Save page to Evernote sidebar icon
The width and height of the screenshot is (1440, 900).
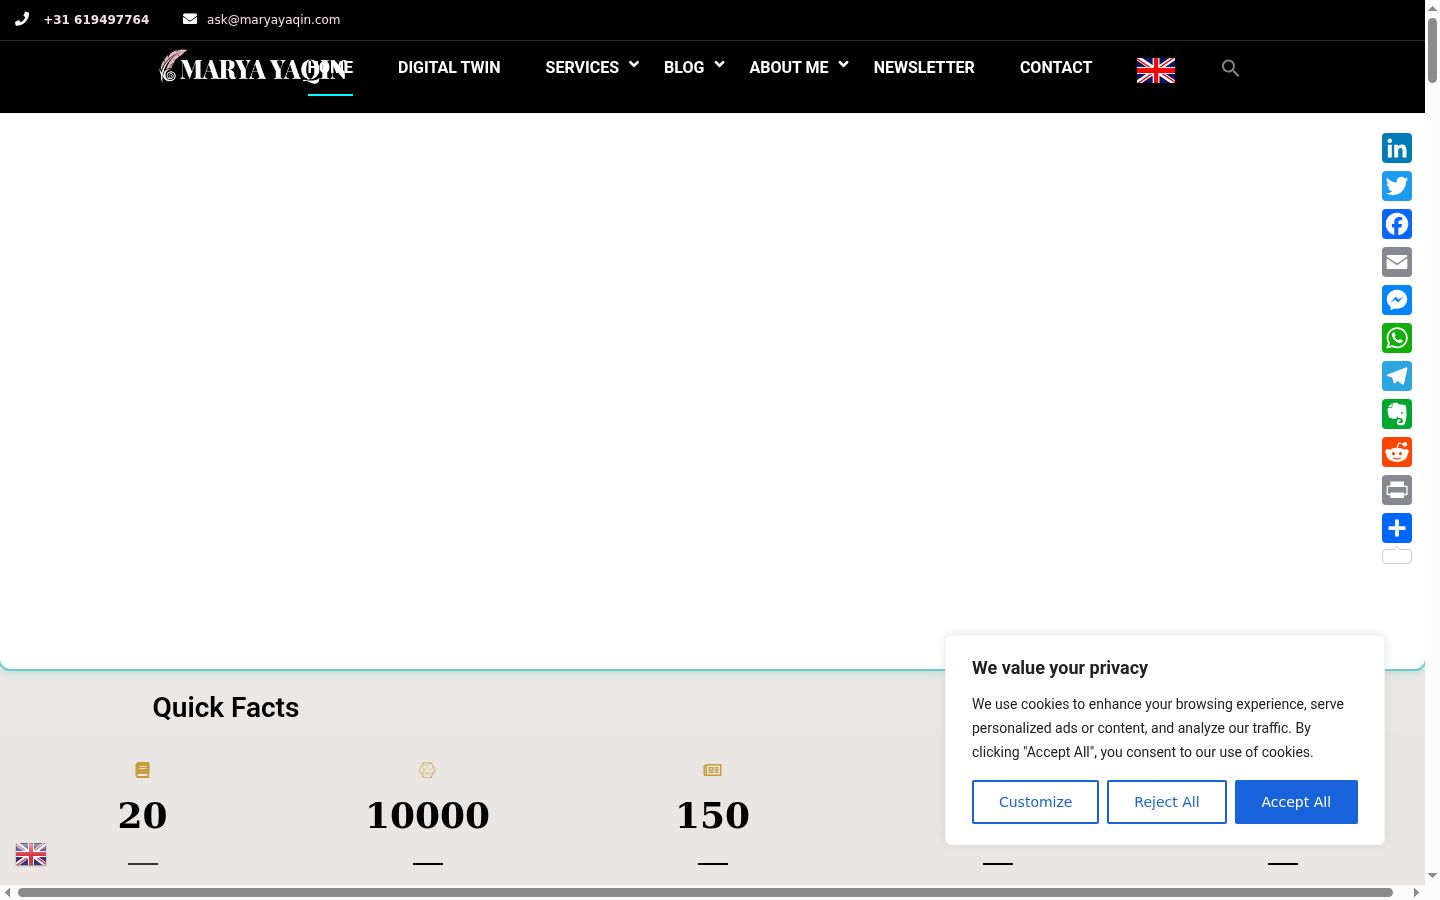click(x=1397, y=414)
